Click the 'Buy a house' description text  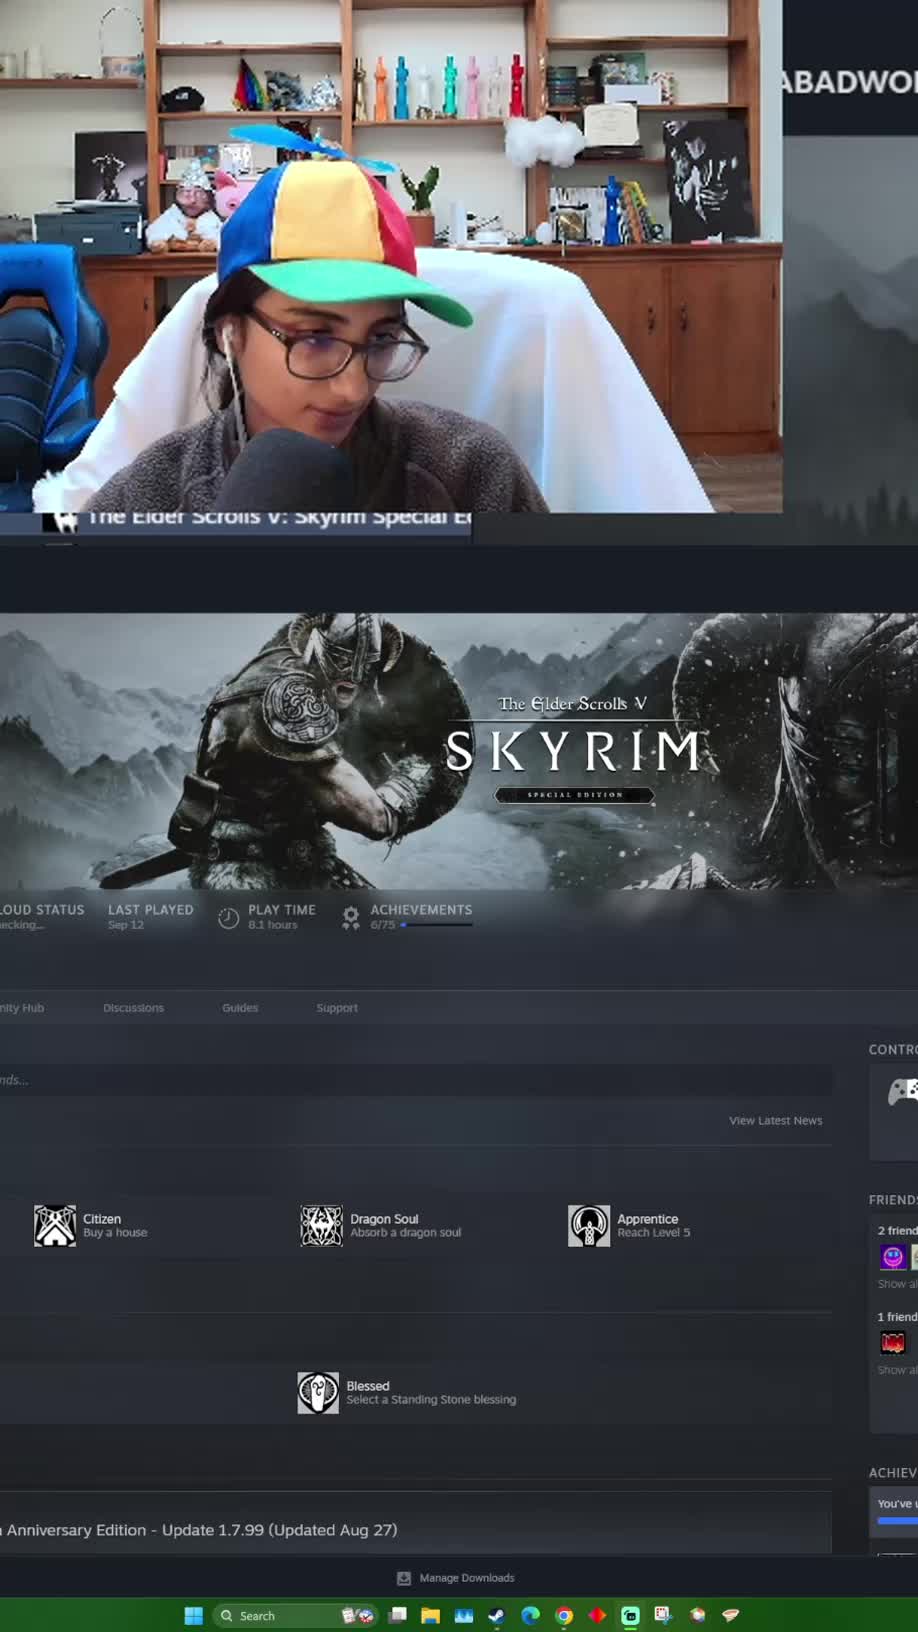[115, 1233]
